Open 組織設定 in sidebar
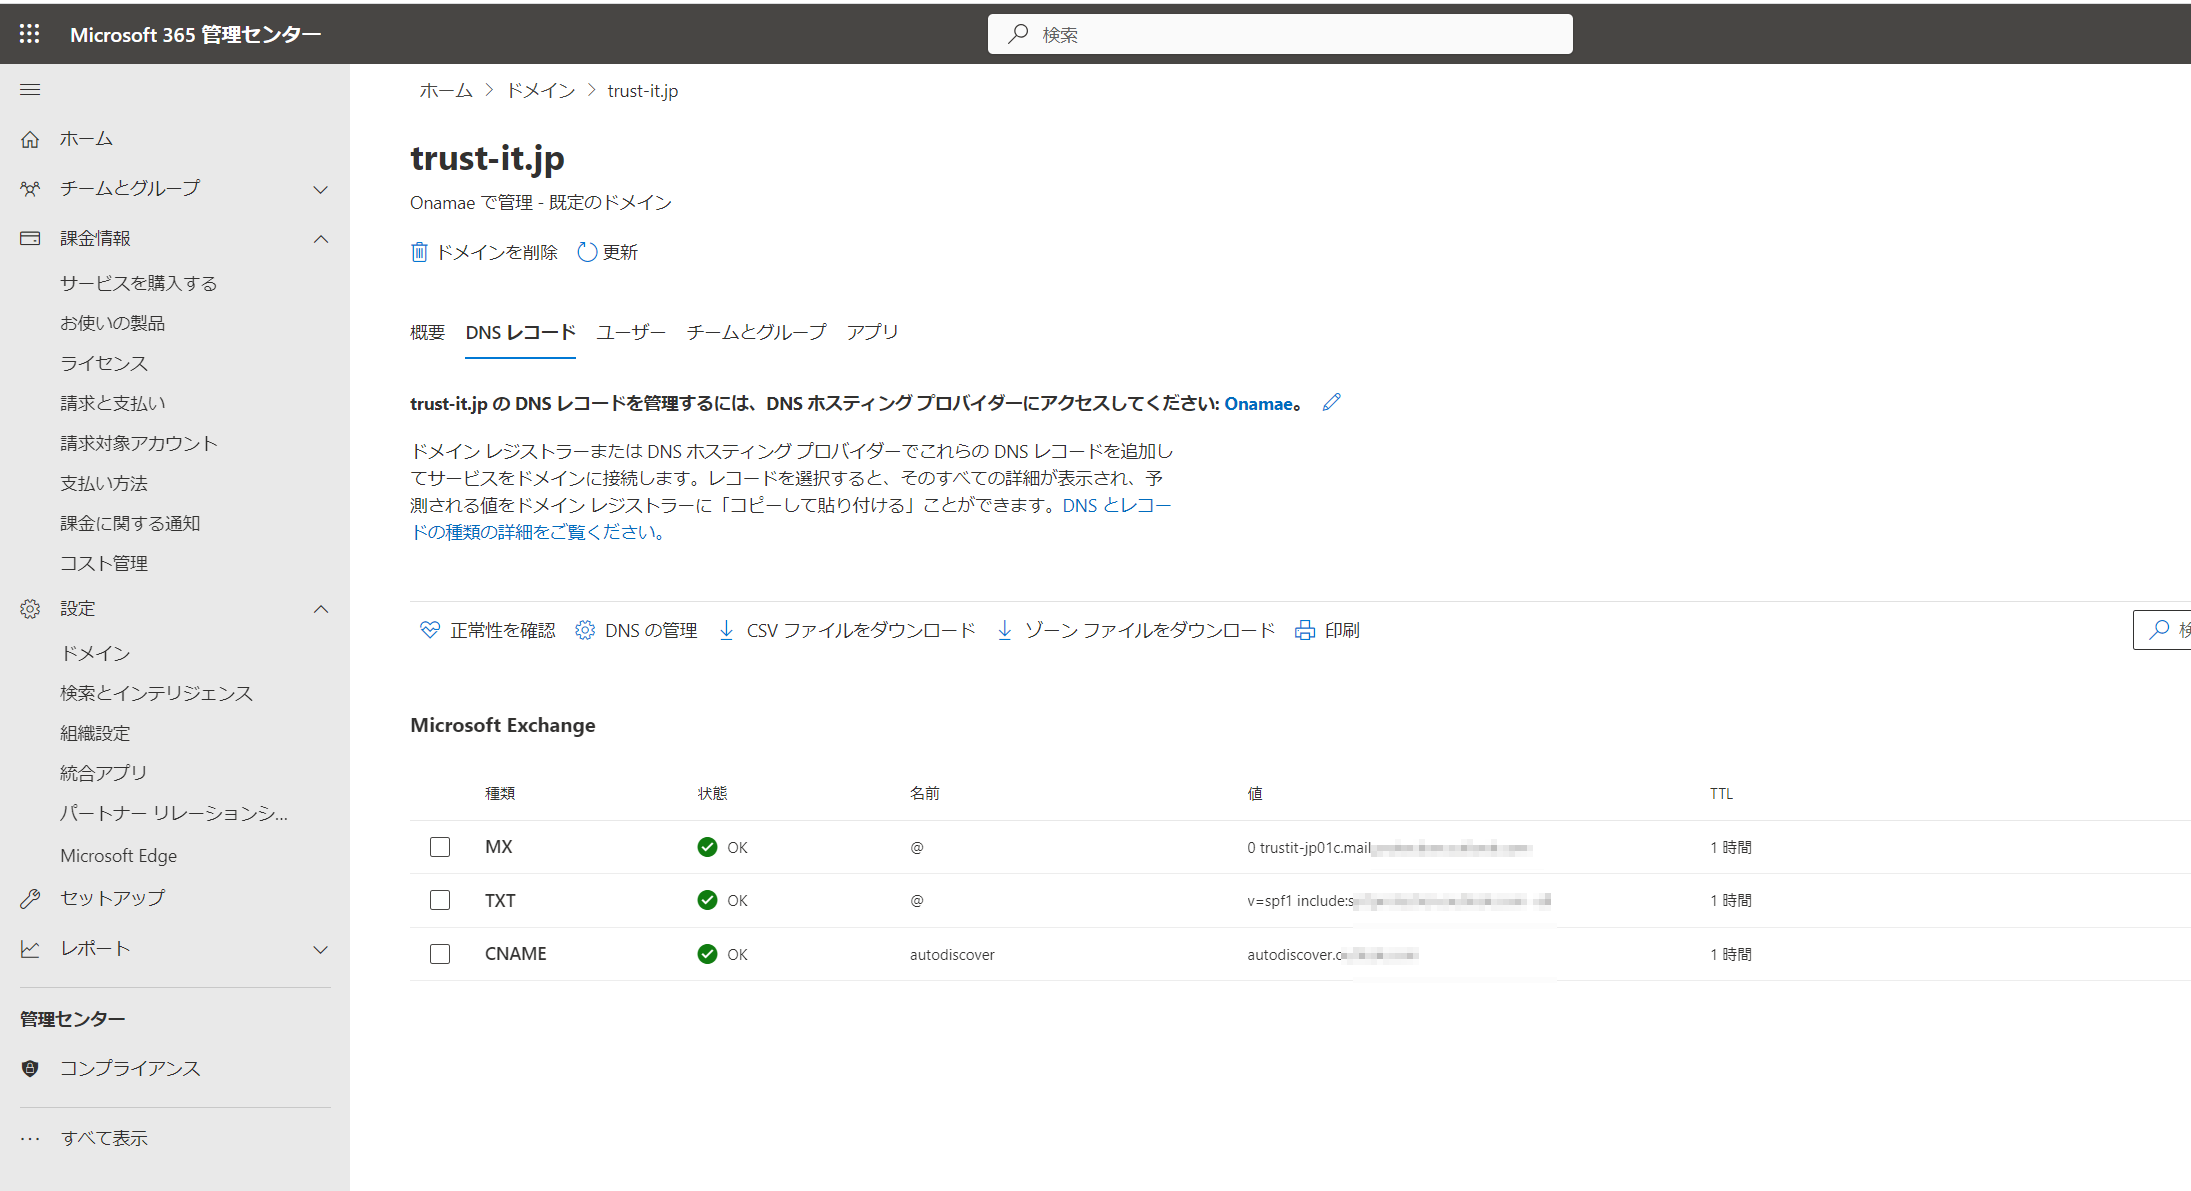 coord(95,733)
